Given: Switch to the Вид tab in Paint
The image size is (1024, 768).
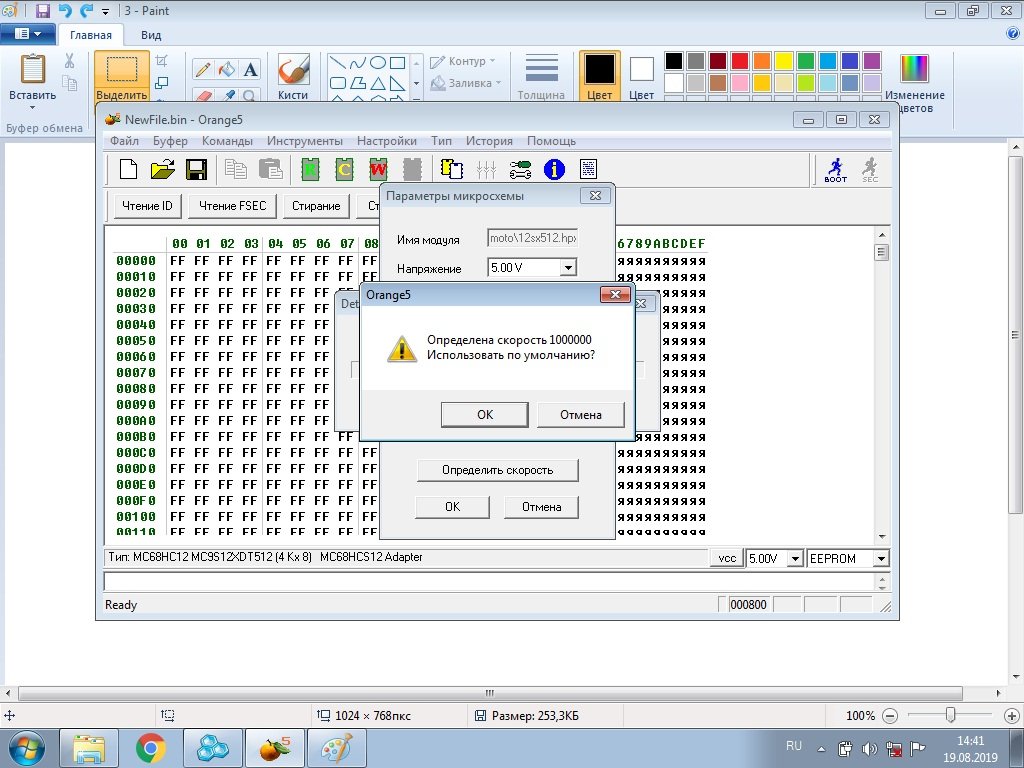Looking at the screenshot, I should tap(151, 35).
